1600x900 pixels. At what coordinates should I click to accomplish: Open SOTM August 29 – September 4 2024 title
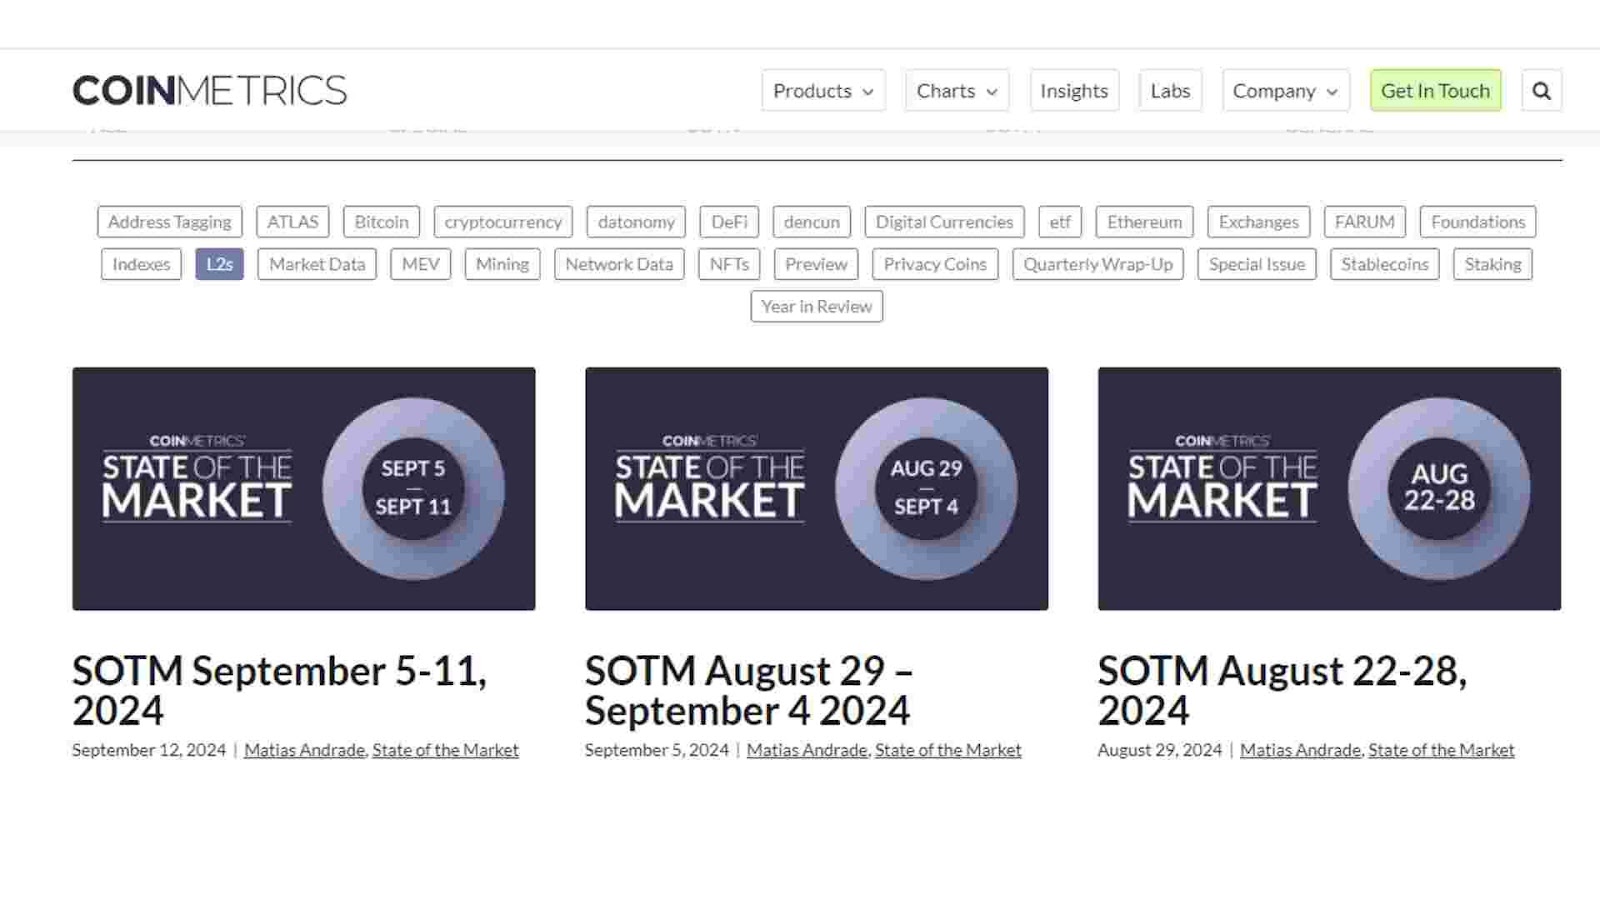(749, 690)
